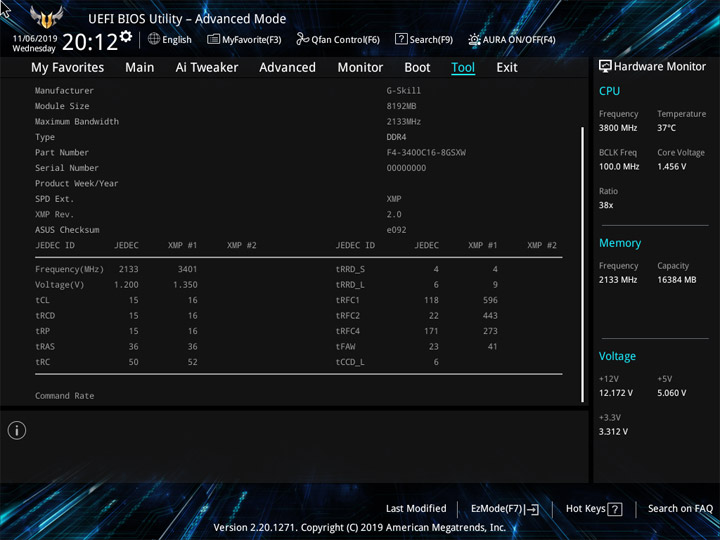Change language via English button

click(x=177, y=39)
